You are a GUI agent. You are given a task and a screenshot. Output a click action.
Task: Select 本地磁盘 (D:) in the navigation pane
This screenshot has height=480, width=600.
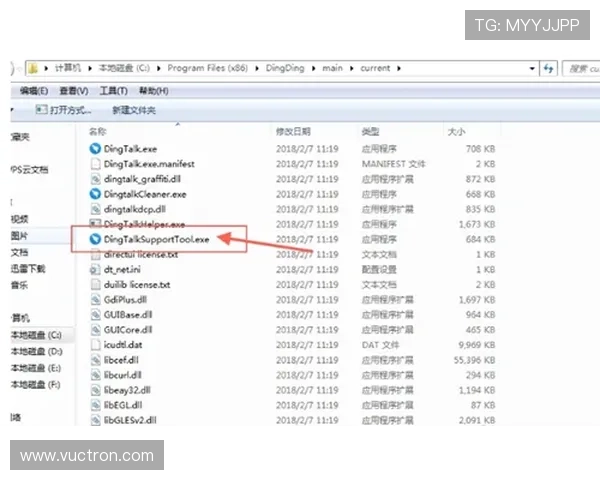tap(36, 352)
